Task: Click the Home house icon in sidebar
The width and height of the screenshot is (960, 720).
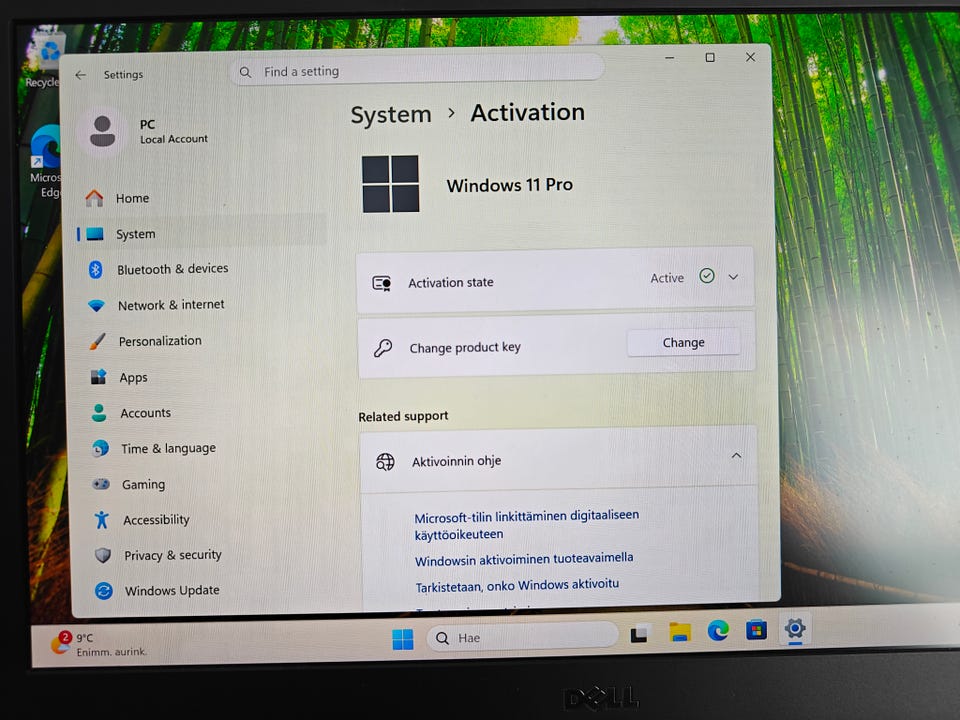Action: pos(94,198)
